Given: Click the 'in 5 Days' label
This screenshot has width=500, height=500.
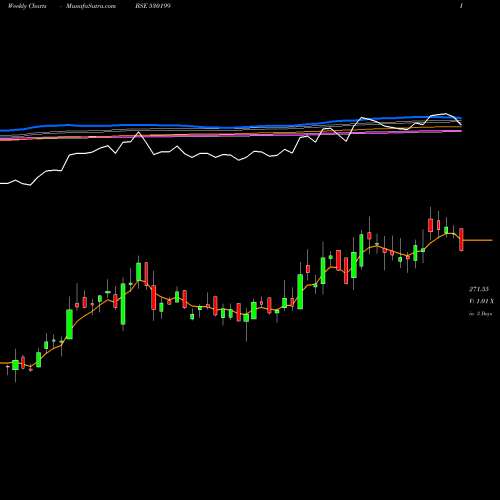Looking at the screenshot, I should pyautogui.click(x=481, y=314).
